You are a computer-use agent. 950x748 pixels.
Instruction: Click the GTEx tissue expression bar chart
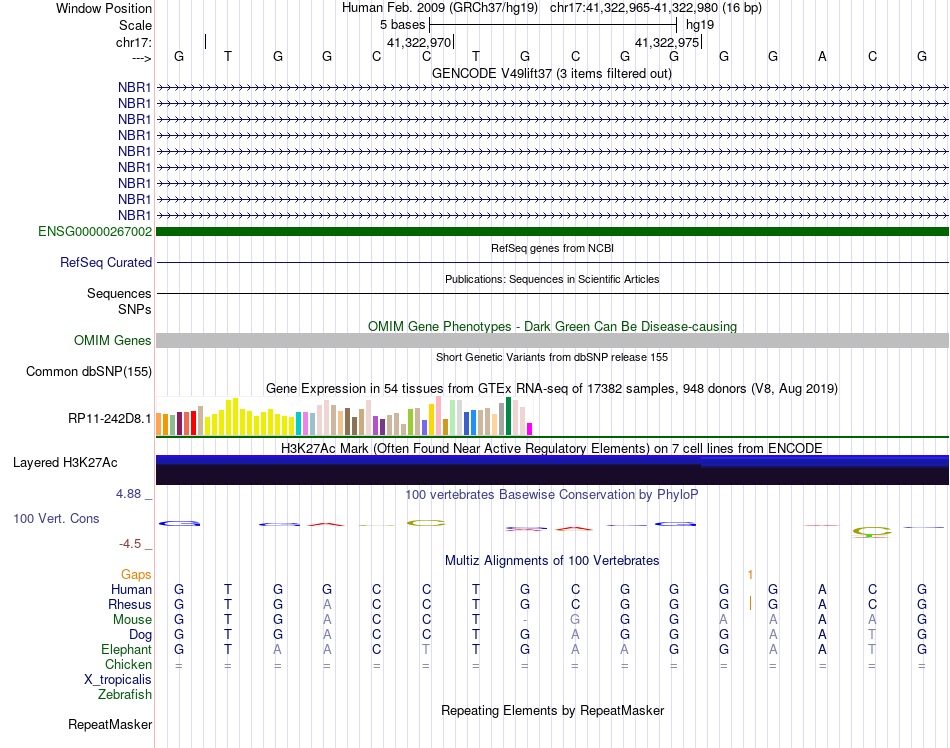(x=344, y=416)
